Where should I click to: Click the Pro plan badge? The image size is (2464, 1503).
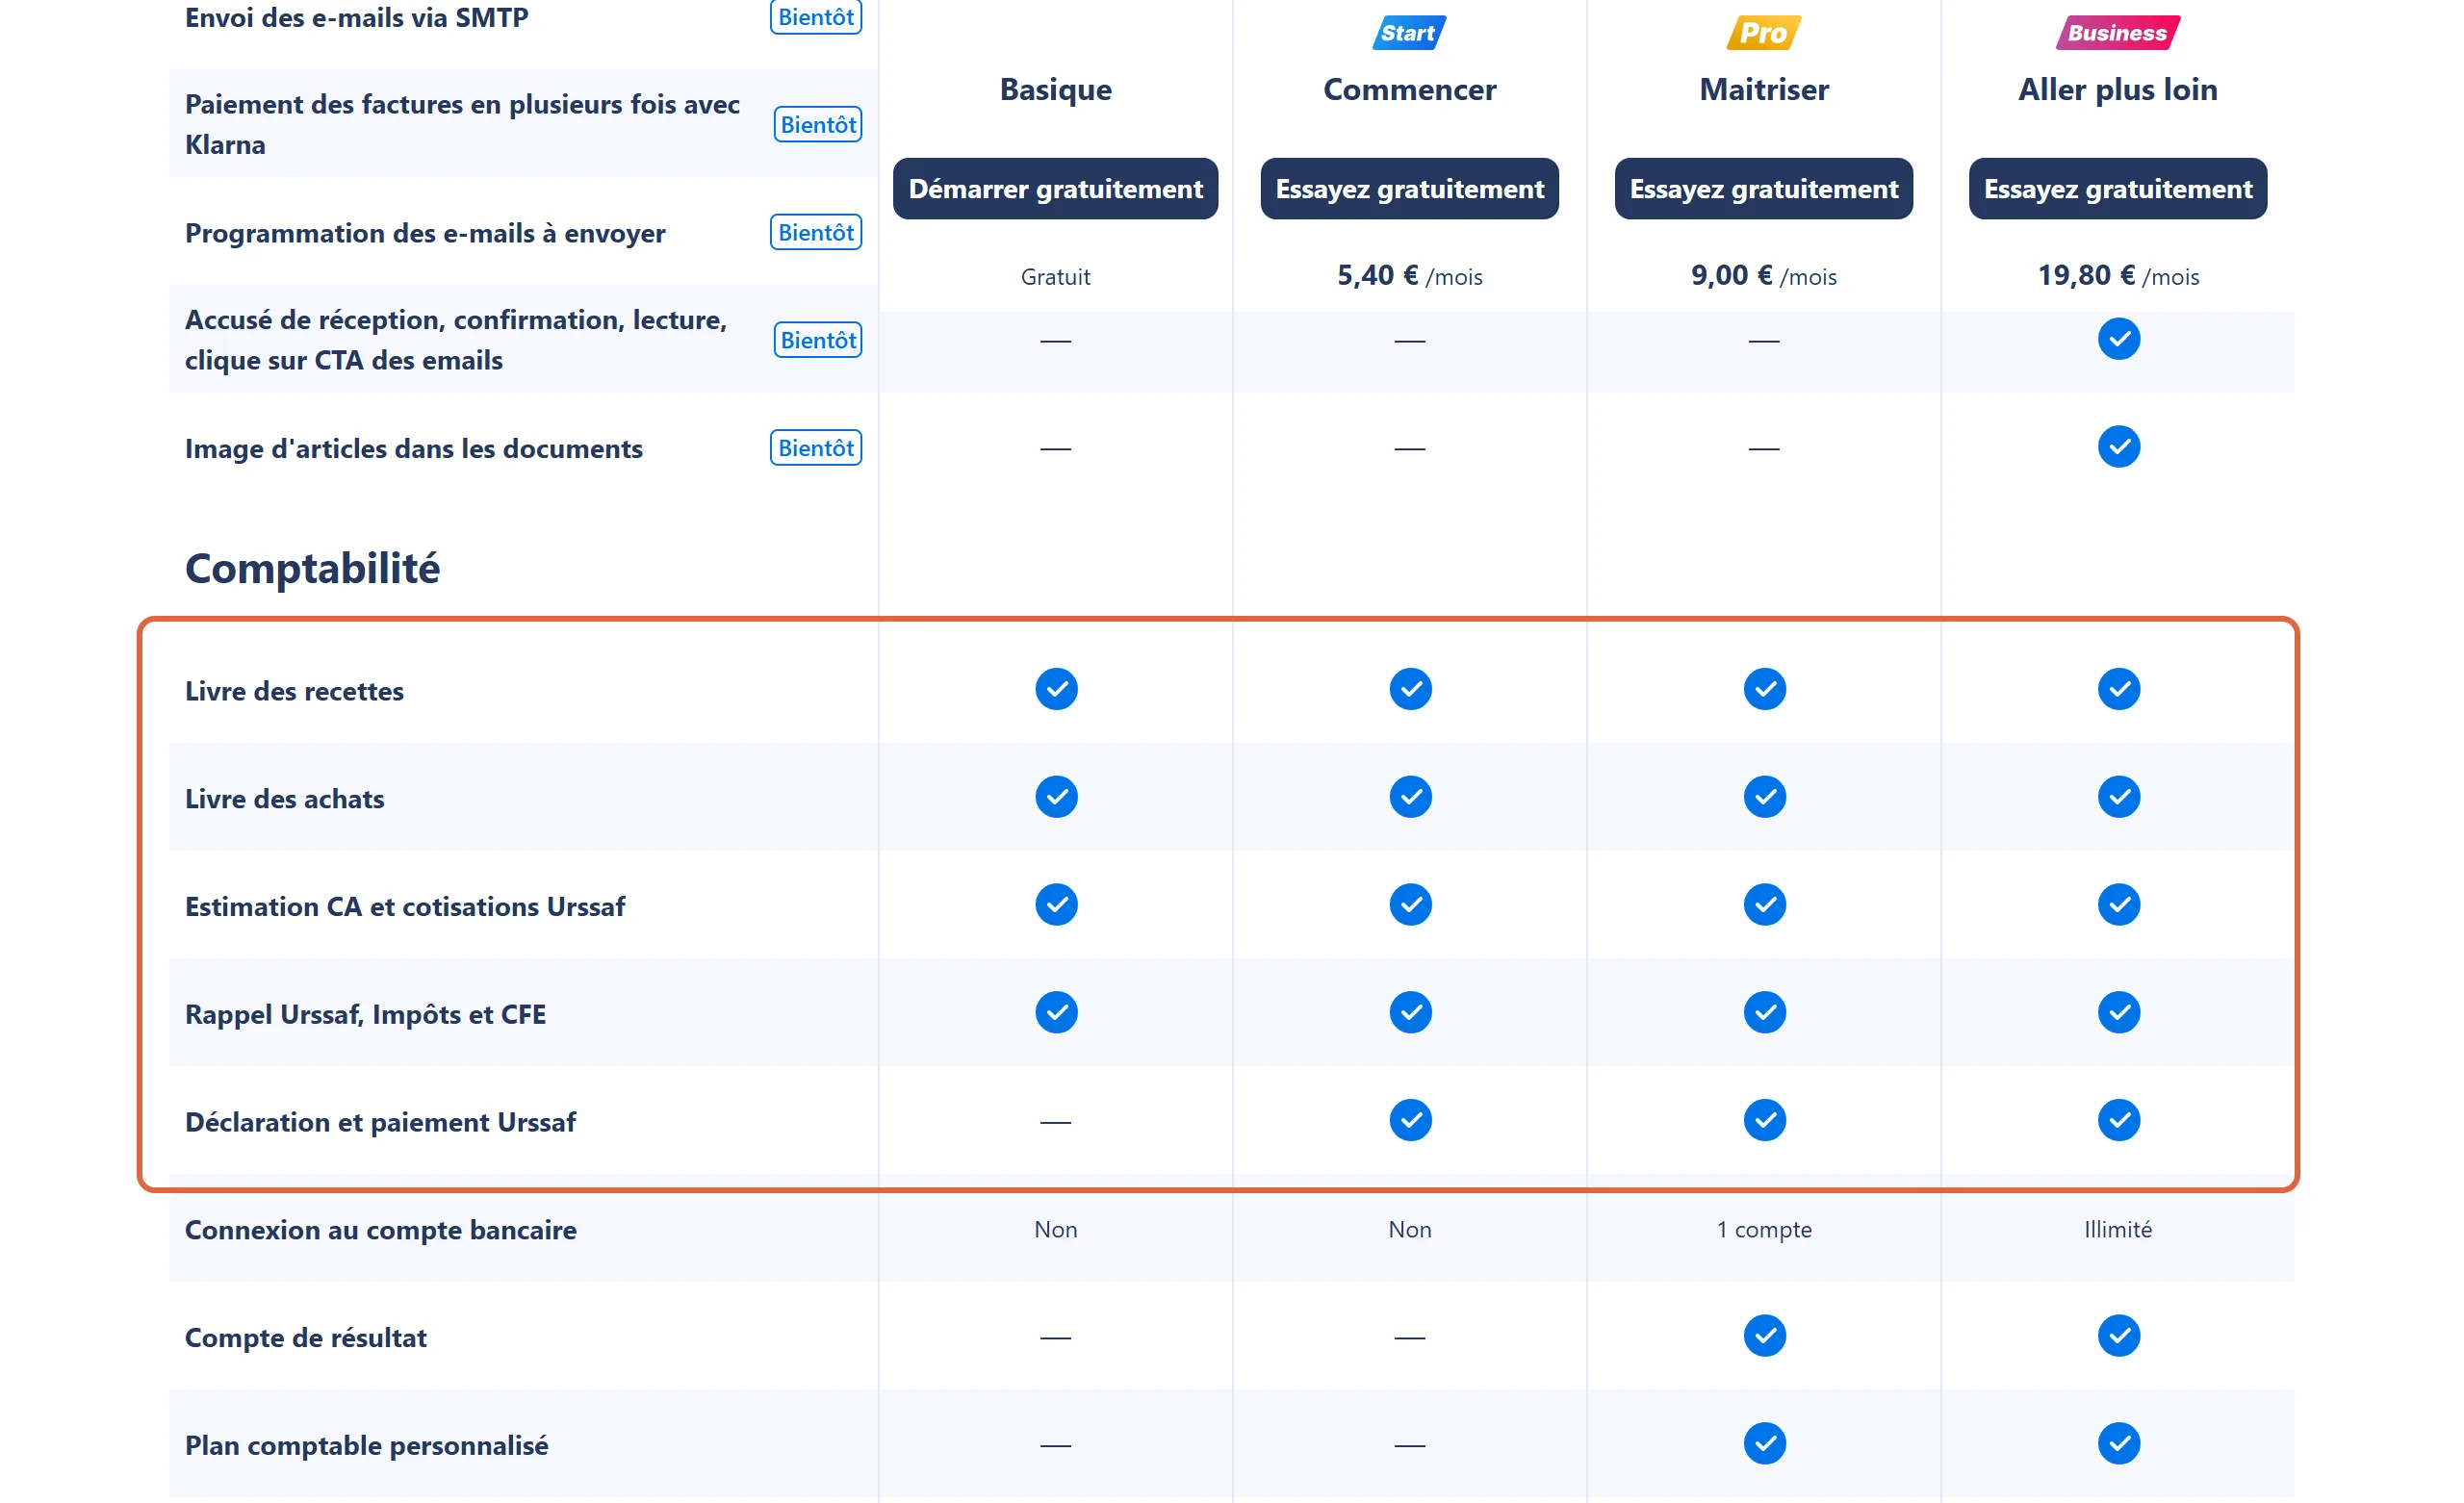1763,33
